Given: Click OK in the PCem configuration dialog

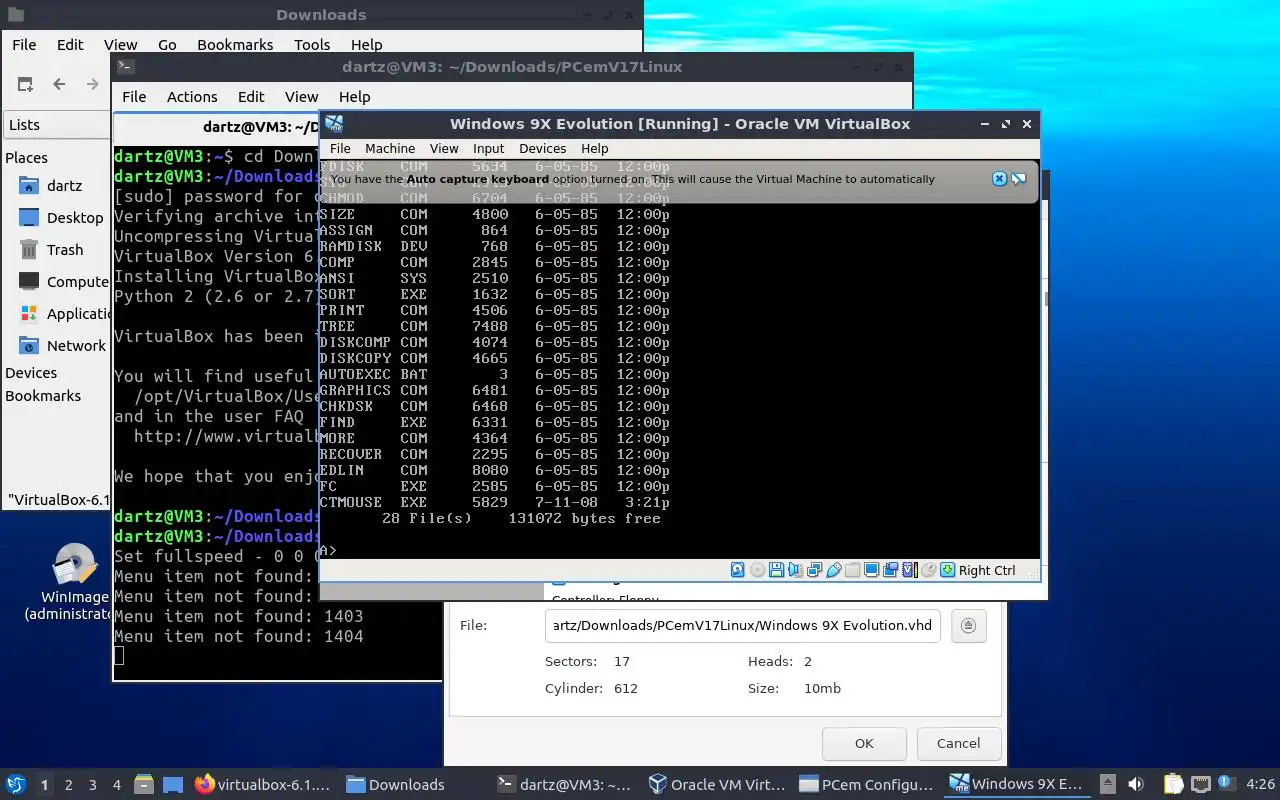Looking at the screenshot, I should pos(864,743).
